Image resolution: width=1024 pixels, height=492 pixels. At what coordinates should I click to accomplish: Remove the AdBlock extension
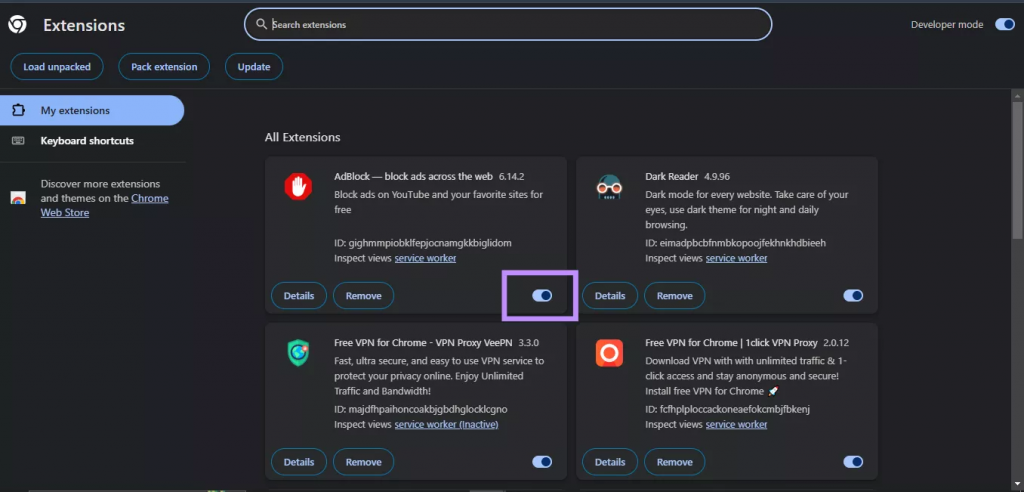(364, 295)
